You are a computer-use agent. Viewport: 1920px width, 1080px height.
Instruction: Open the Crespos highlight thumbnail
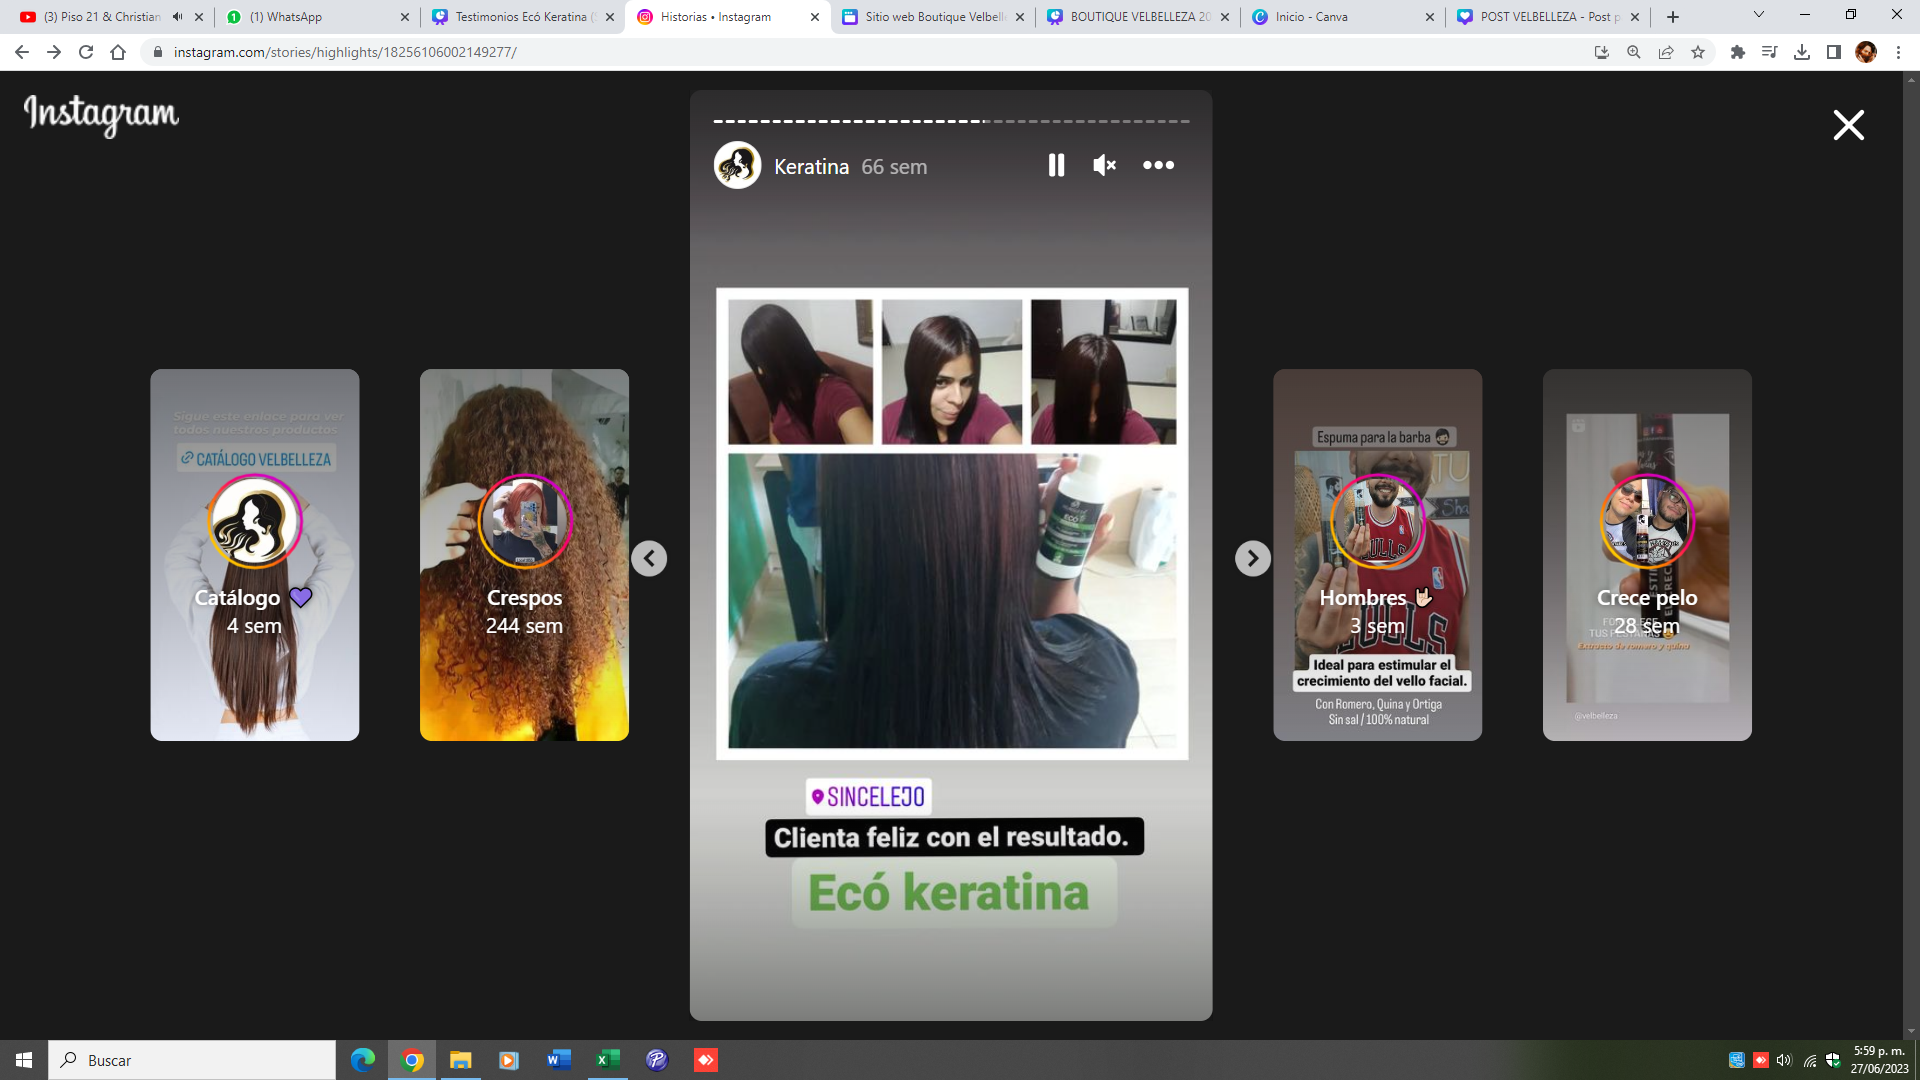(524, 555)
